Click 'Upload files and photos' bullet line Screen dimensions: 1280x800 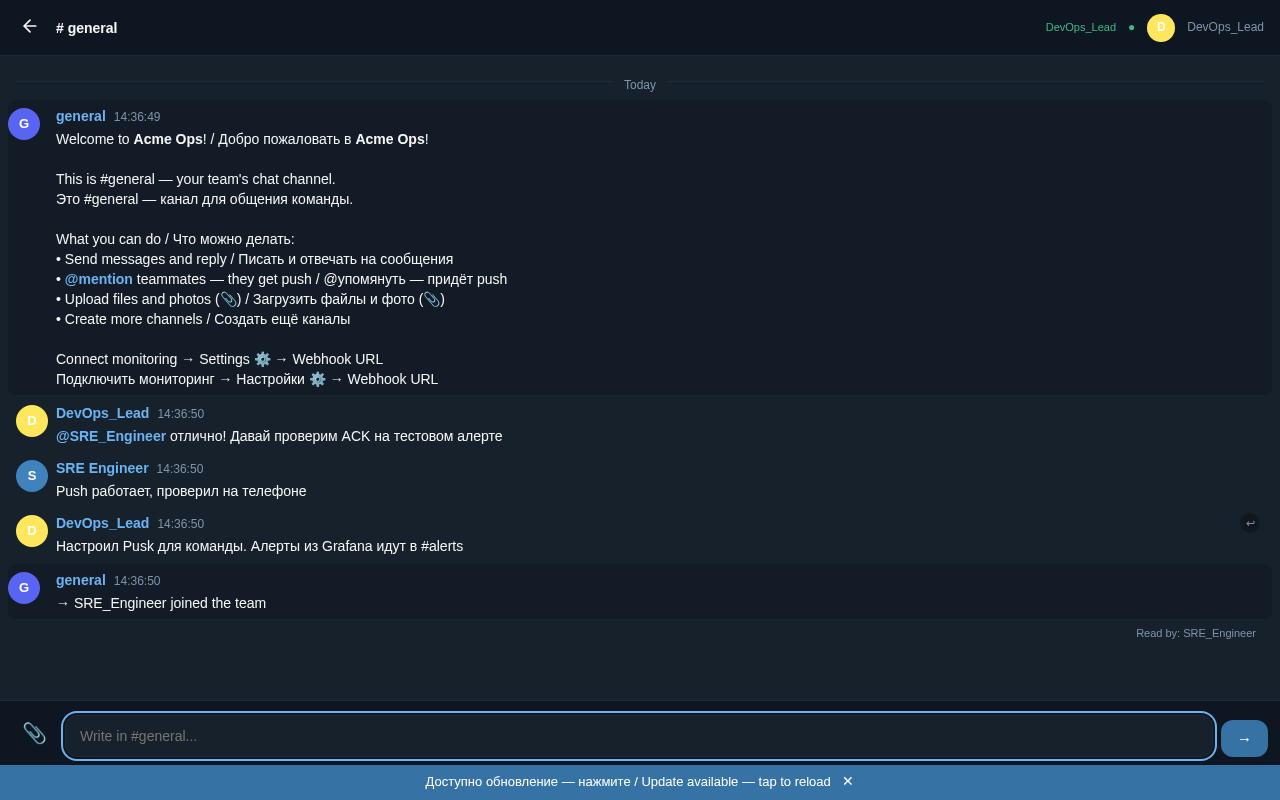[250, 299]
